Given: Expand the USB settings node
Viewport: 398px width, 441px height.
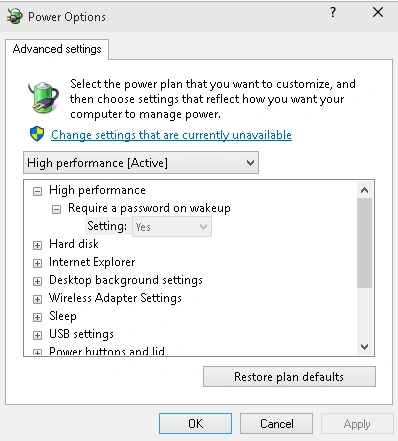Looking at the screenshot, I should pos(37,335).
